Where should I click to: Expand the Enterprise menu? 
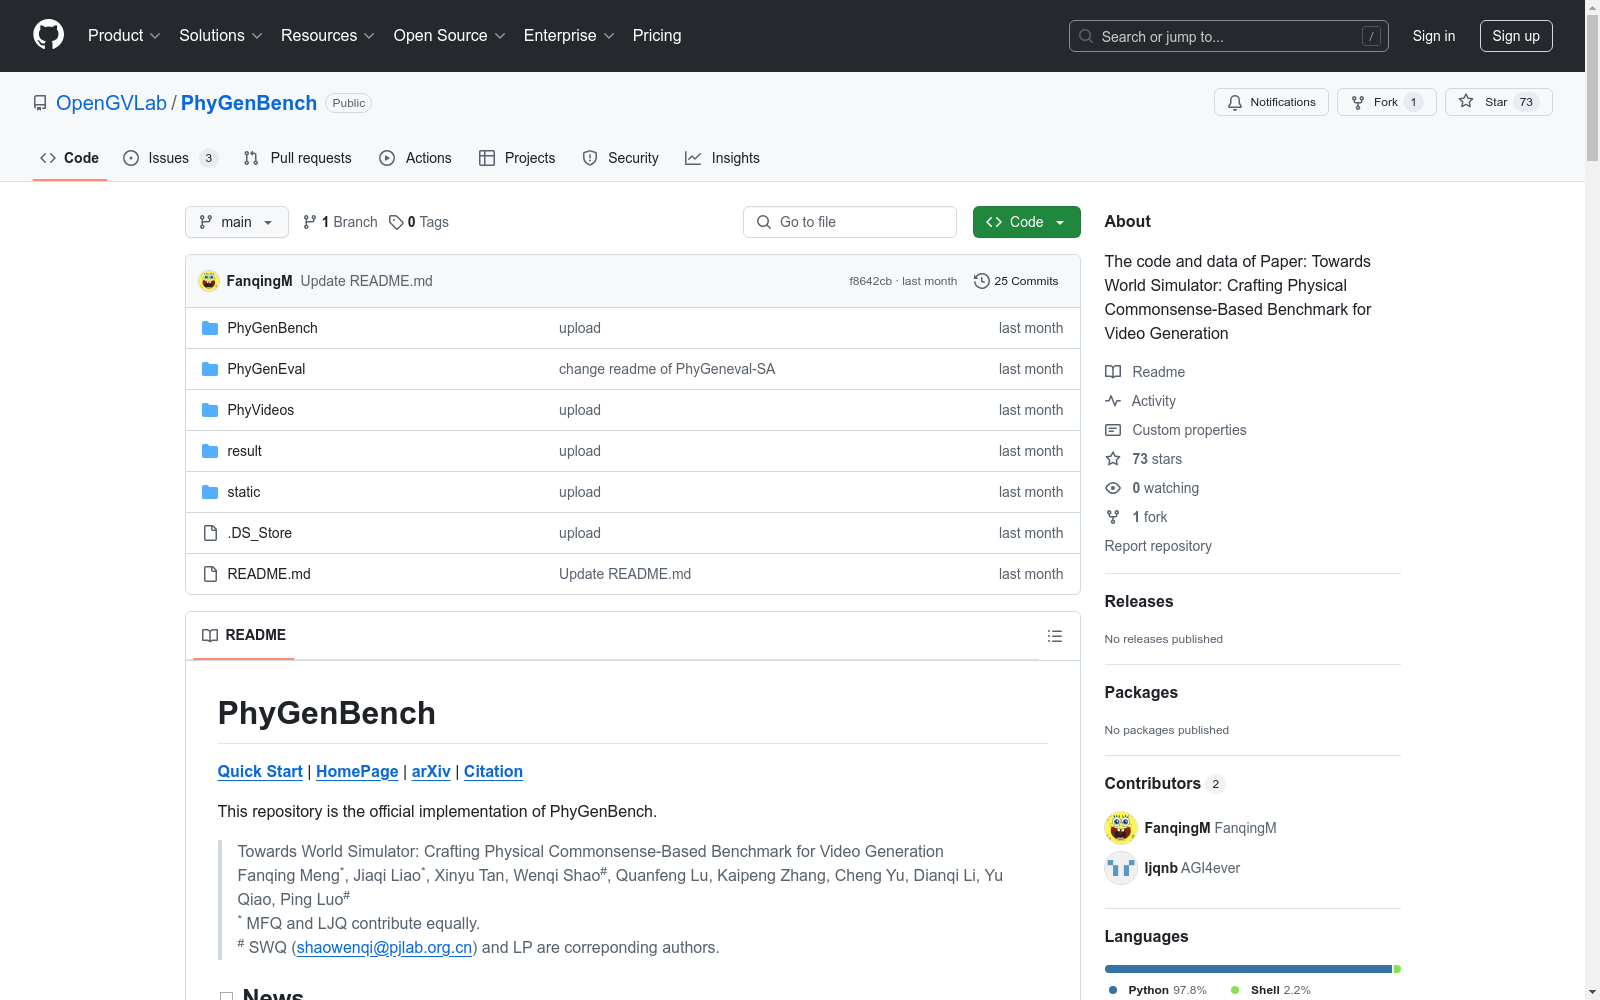tap(570, 36)
